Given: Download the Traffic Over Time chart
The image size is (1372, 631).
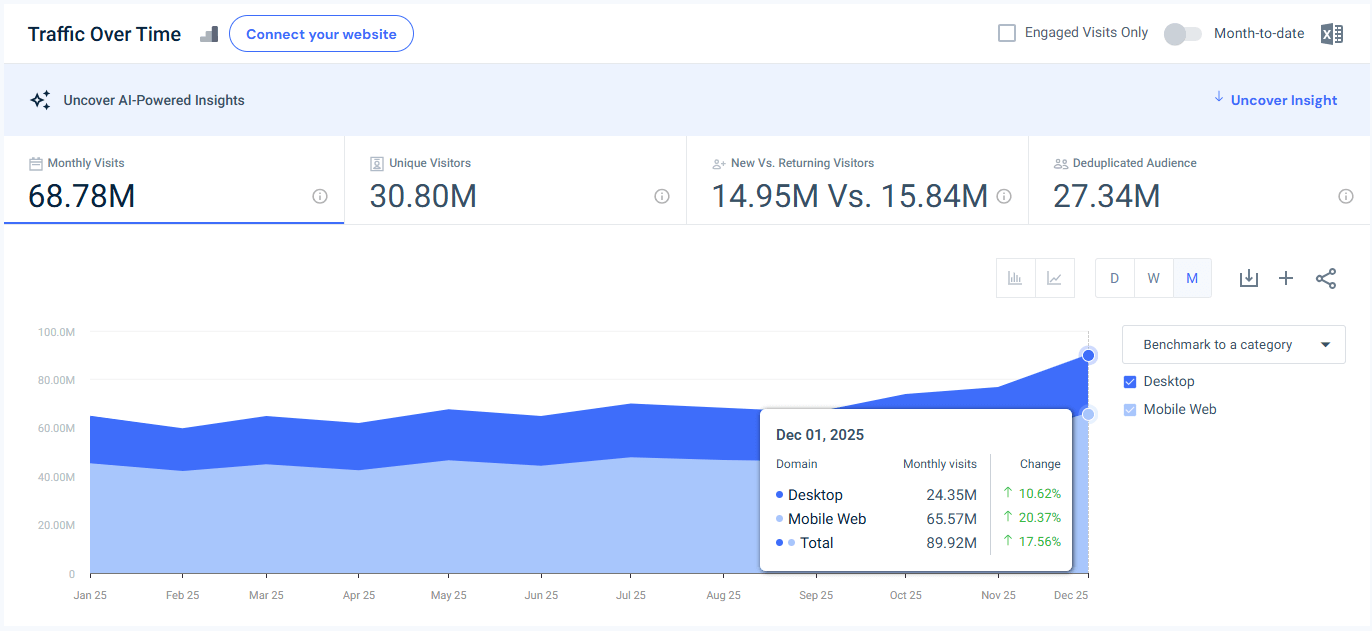Looking at the screenshot, I should click(1248, 278).
